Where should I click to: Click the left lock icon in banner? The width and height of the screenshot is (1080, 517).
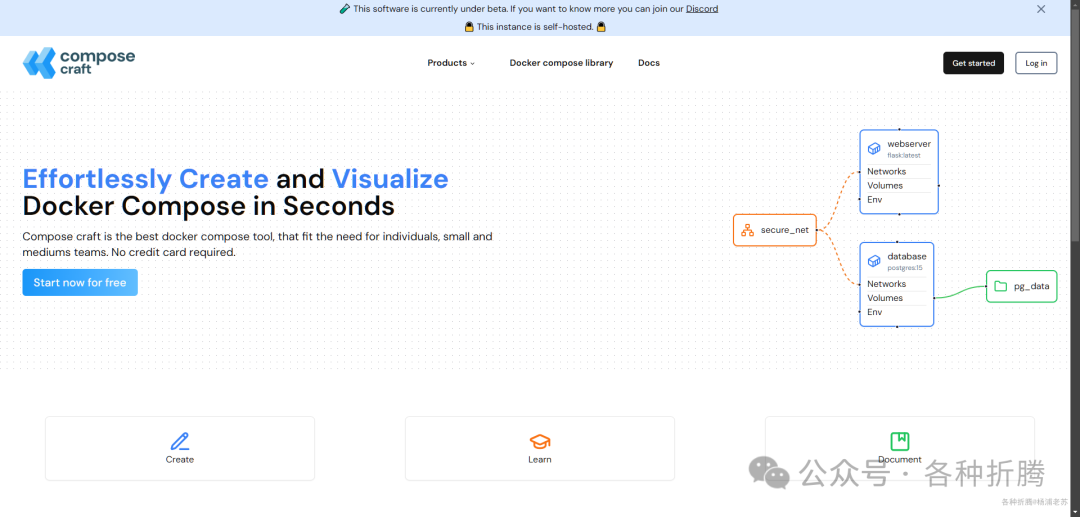tap(469, 27)
